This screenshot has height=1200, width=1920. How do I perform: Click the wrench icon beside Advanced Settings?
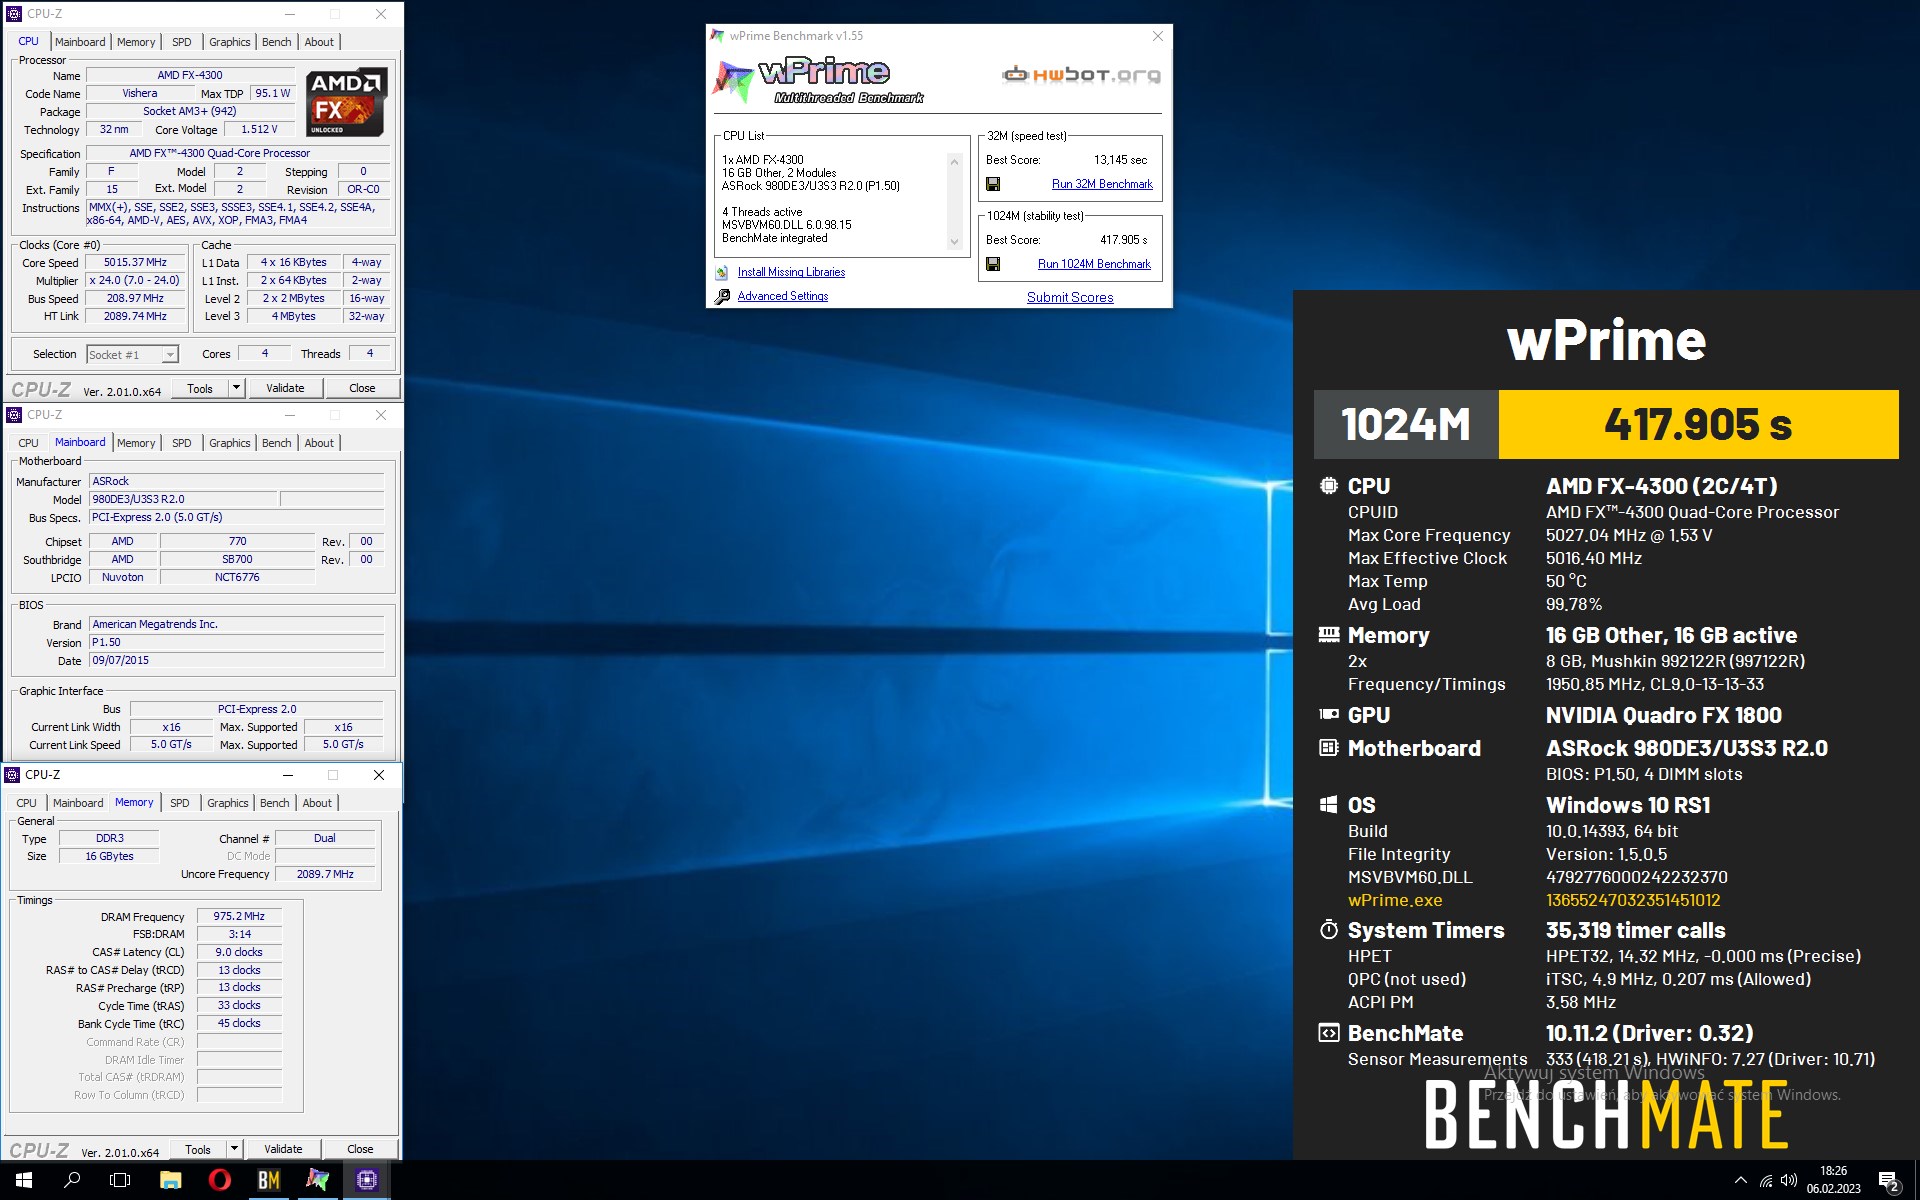click(x=722, y=296)
